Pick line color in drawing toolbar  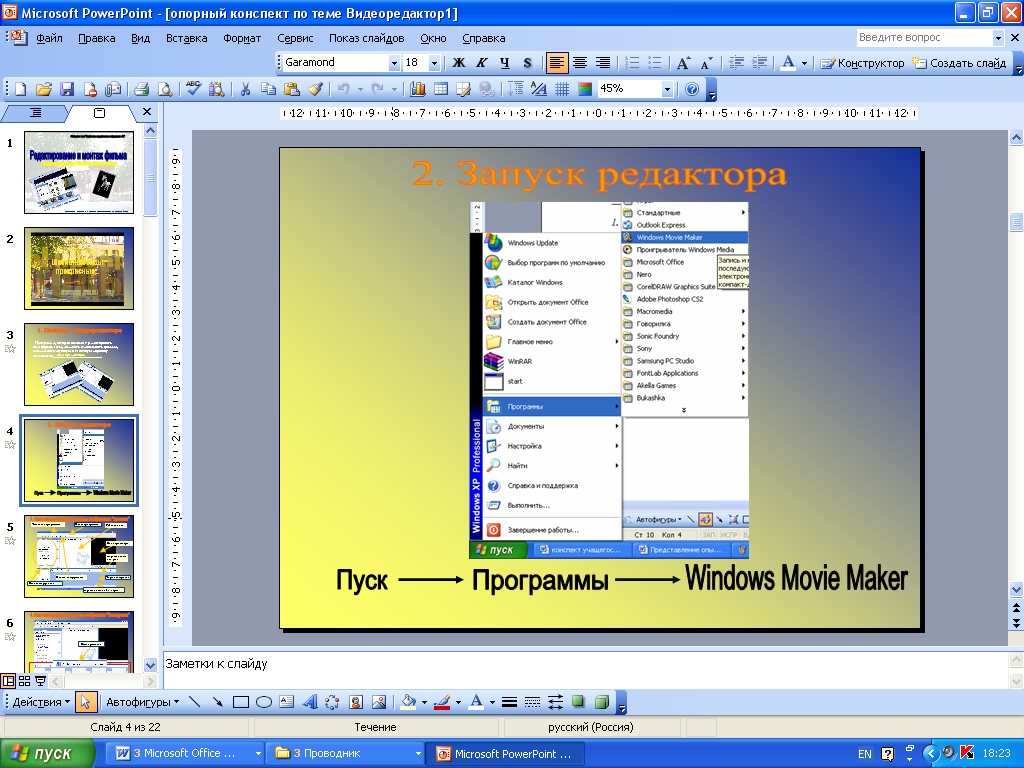point(442,702)
